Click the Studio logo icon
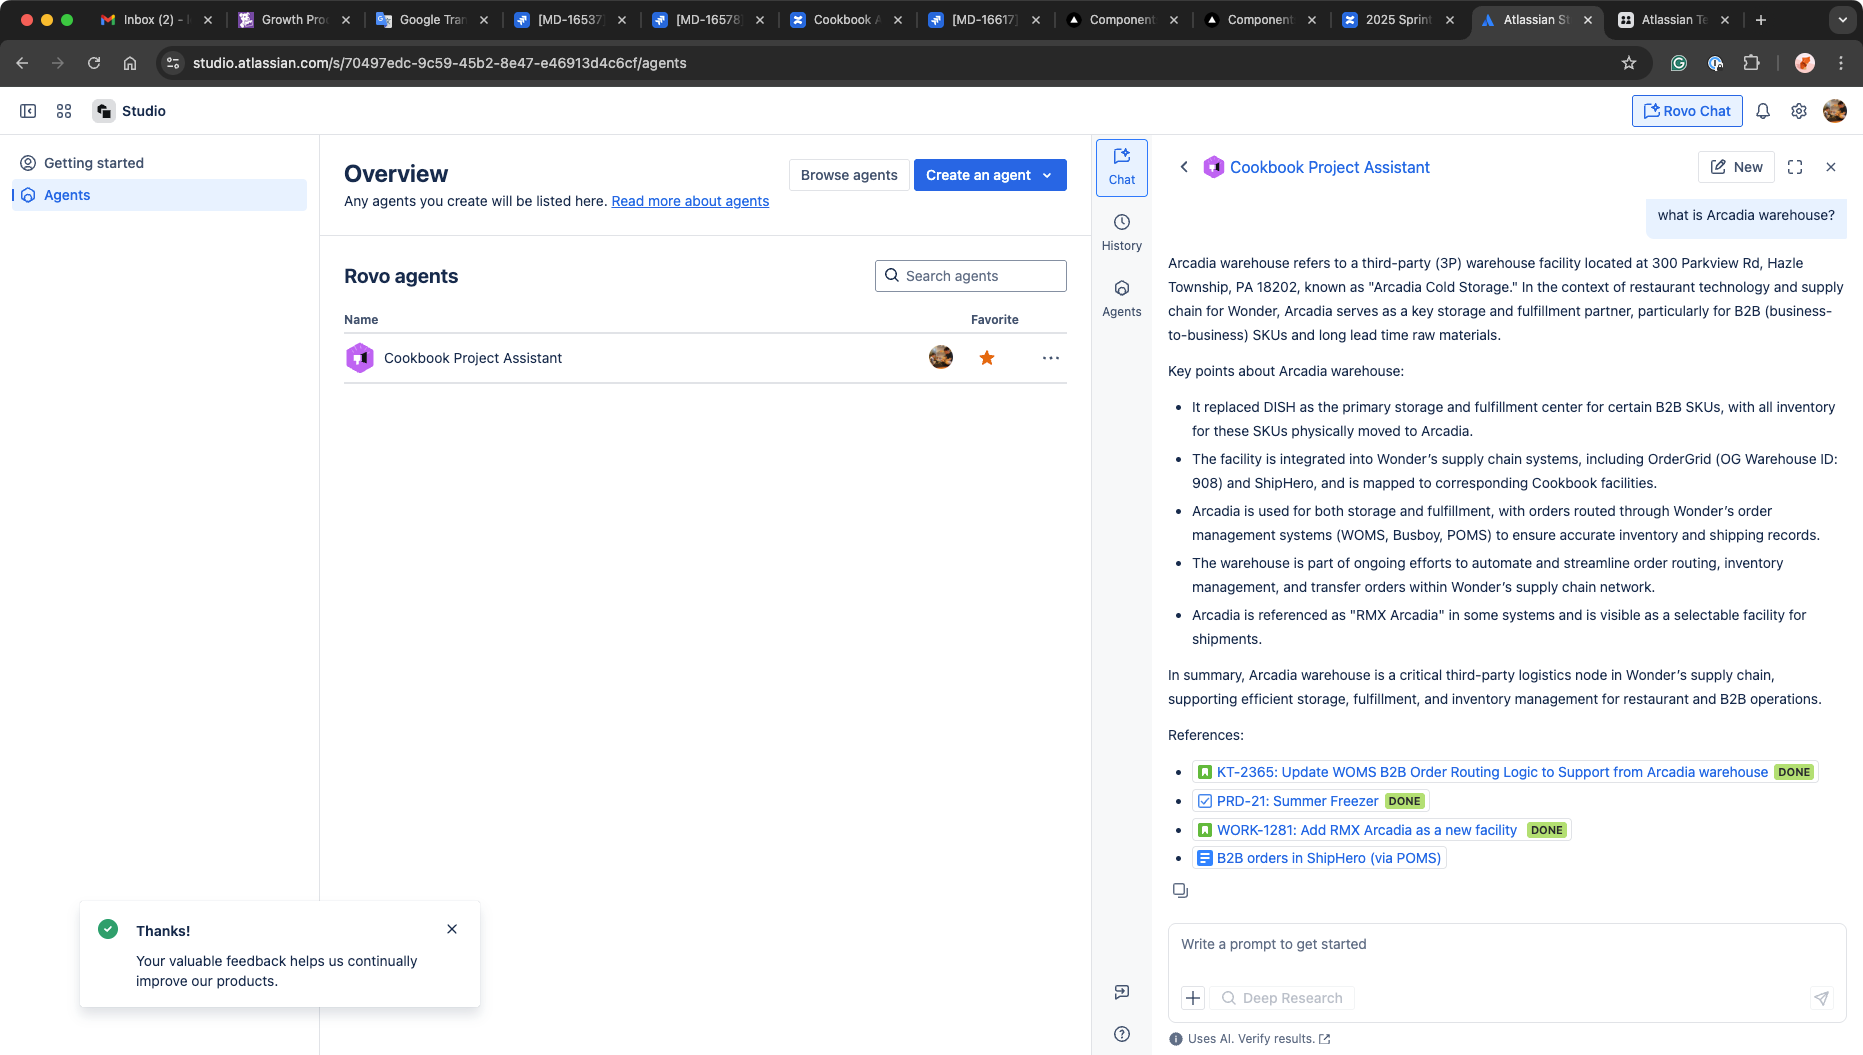Screen dimensions: 1863x1055 tap(104, 111)
